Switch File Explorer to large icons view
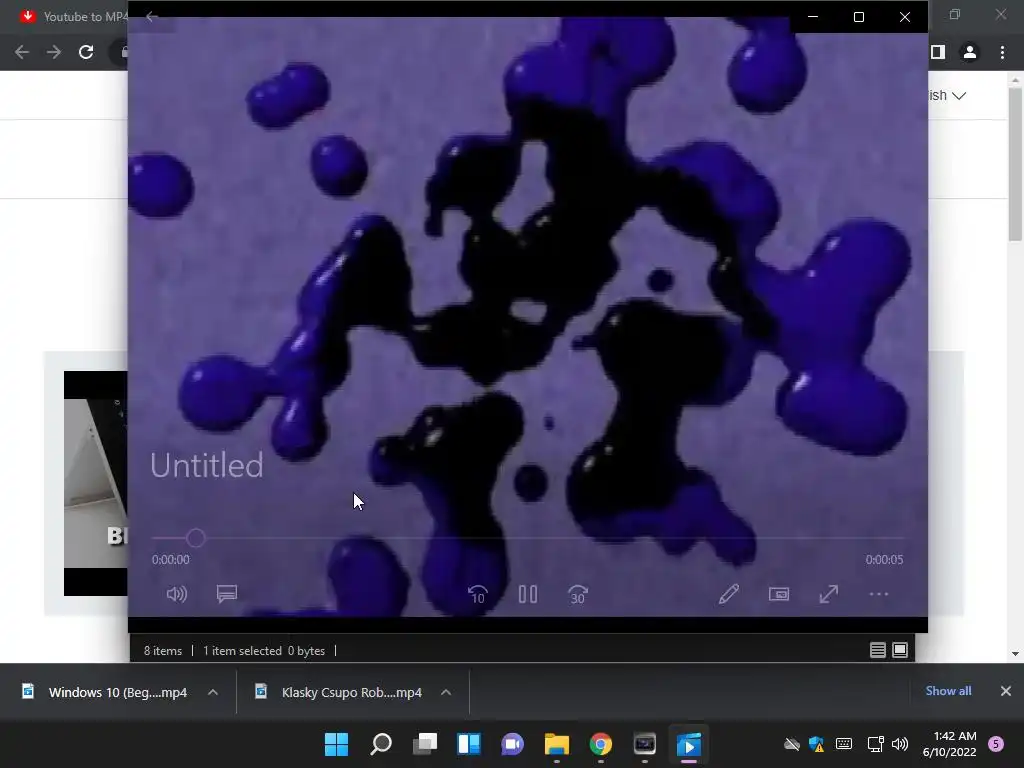Viewport: 1024px width, 768px height. pos(900,650)
